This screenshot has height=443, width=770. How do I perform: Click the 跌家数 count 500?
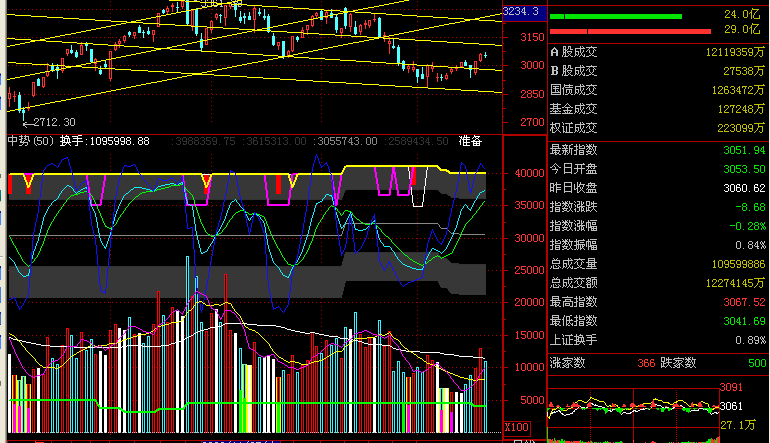pos(757,363)
